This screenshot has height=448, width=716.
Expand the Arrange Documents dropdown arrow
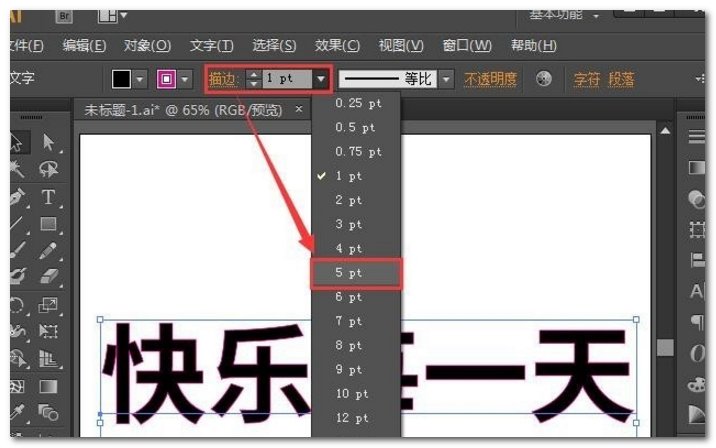click(123, 16)
